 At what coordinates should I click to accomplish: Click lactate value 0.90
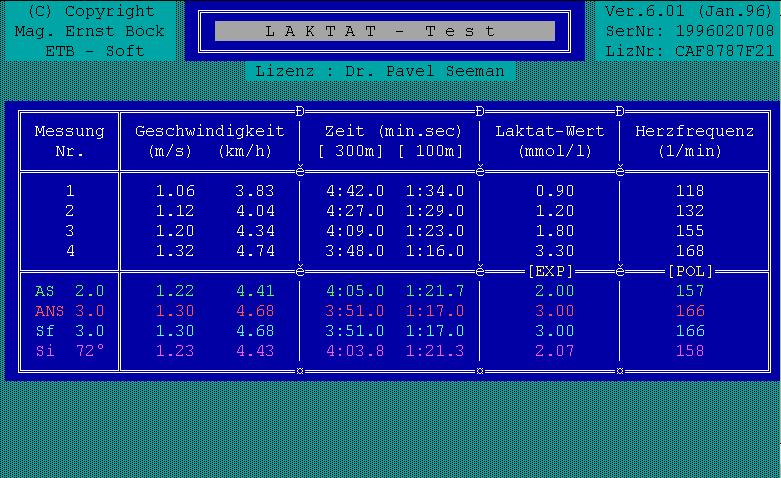[555, 191]
